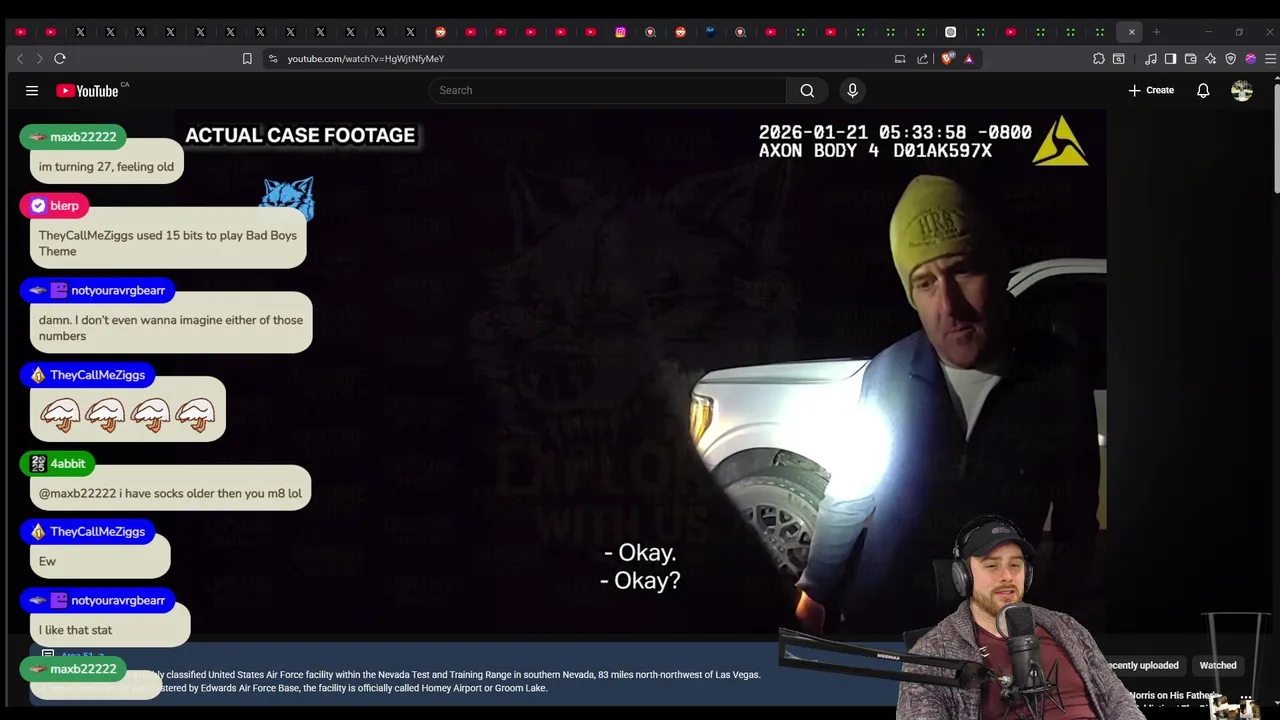This screenshot has height=720, width=1280.
Task: Open a new browser tab with plus
Action: click(1157, 32)
